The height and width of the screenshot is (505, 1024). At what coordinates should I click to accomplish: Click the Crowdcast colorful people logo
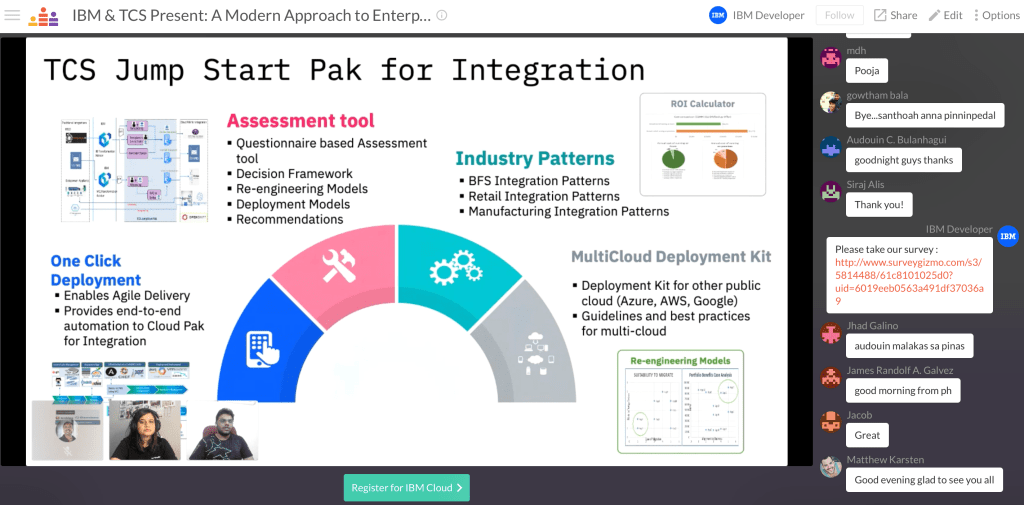pos(43,16)
